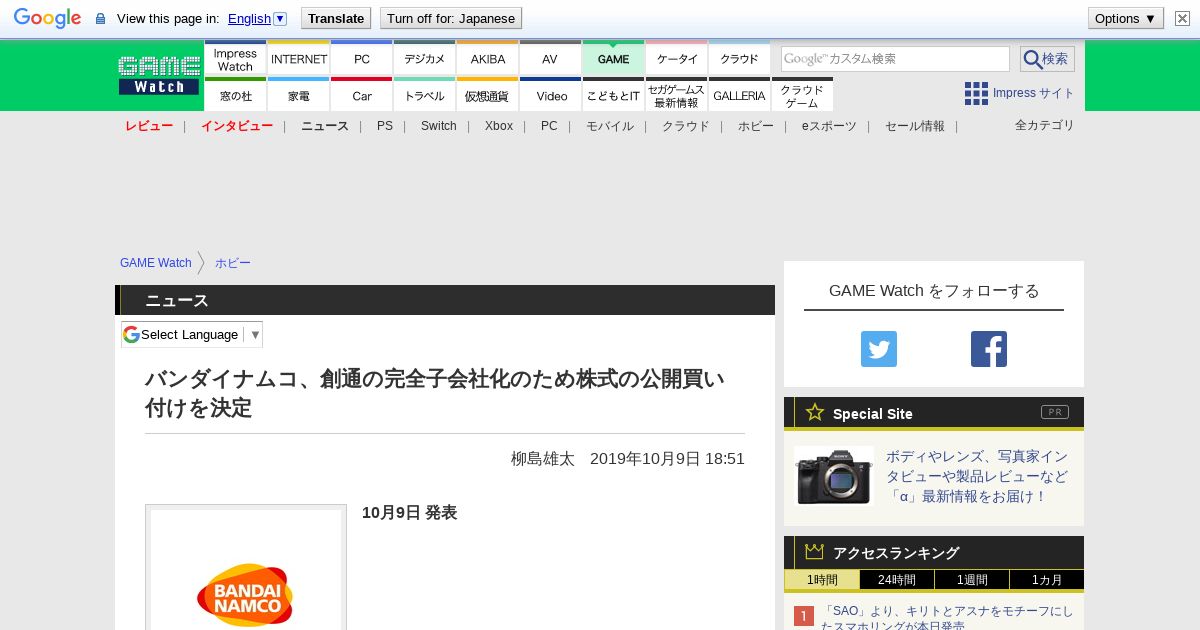This screenshot has width=1200, height=630.
Task: Go to the レビュー category
Action: tap(149, 126)
